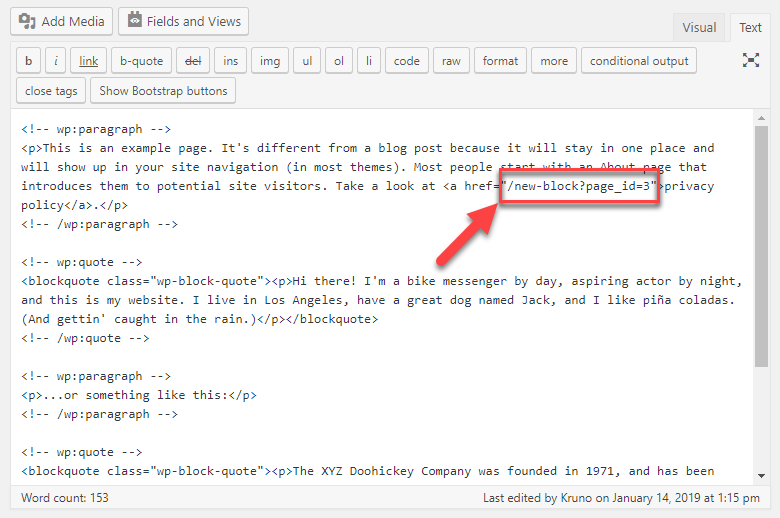Click the "...or something like this:" line
The width and height of the screenshot is (780, 518).
(139, 395)
